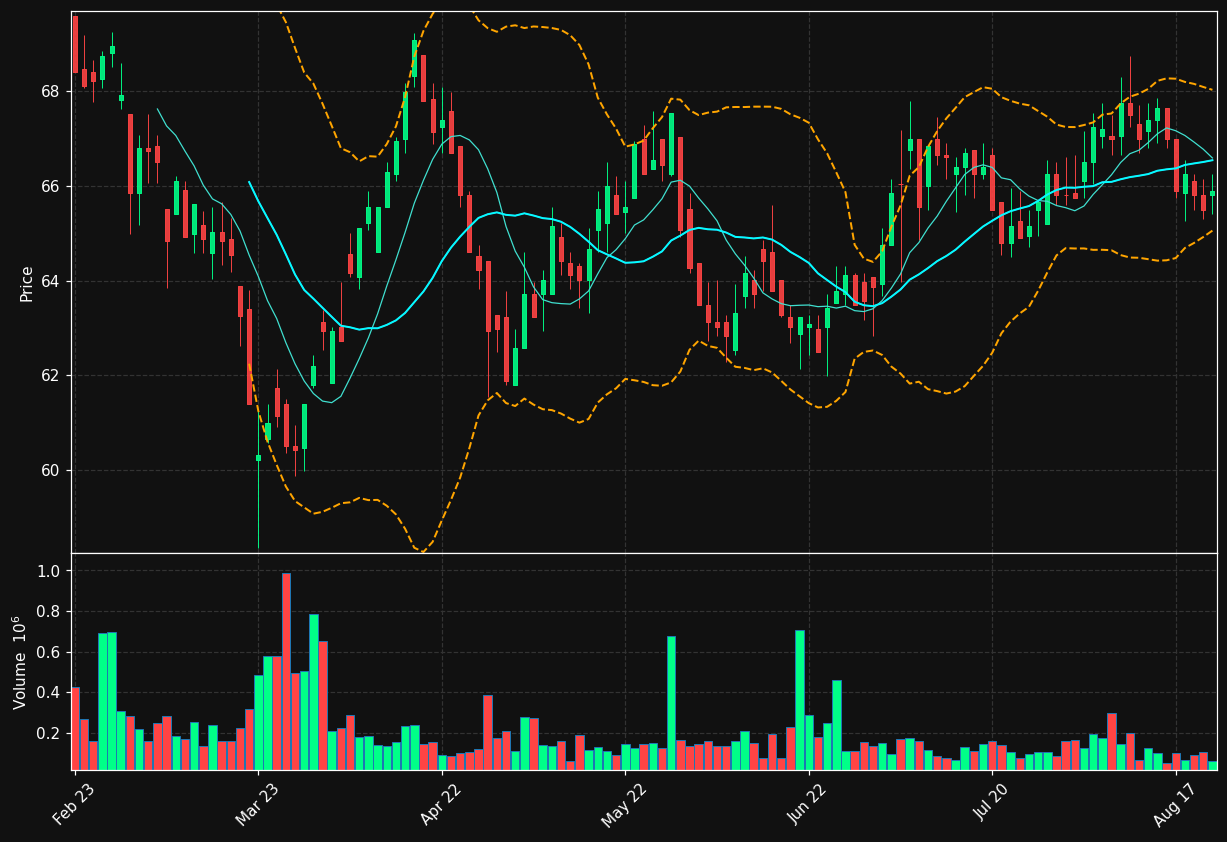Click the 1.0 volume axis label
The image size is (1227, 842).
tap(49, 571)
